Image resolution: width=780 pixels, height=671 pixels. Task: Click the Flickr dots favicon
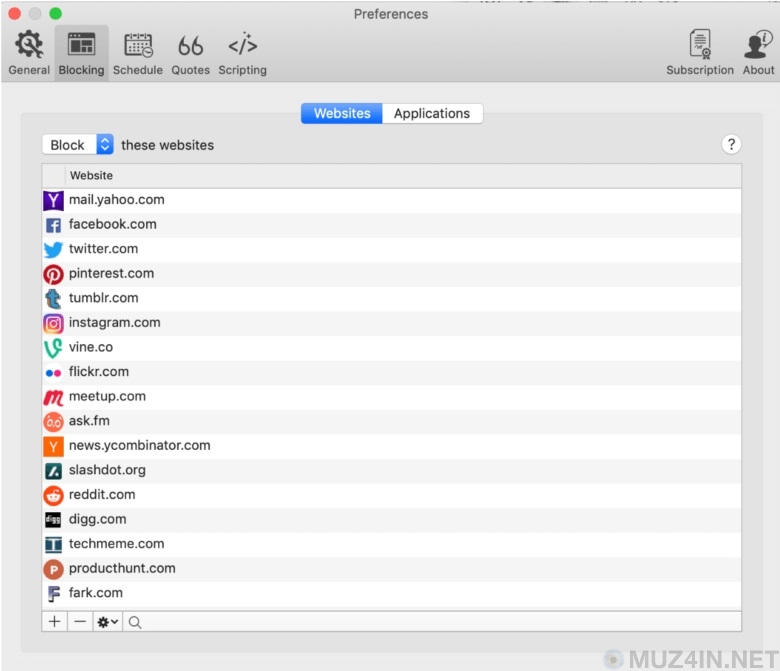tap(53, 373)
